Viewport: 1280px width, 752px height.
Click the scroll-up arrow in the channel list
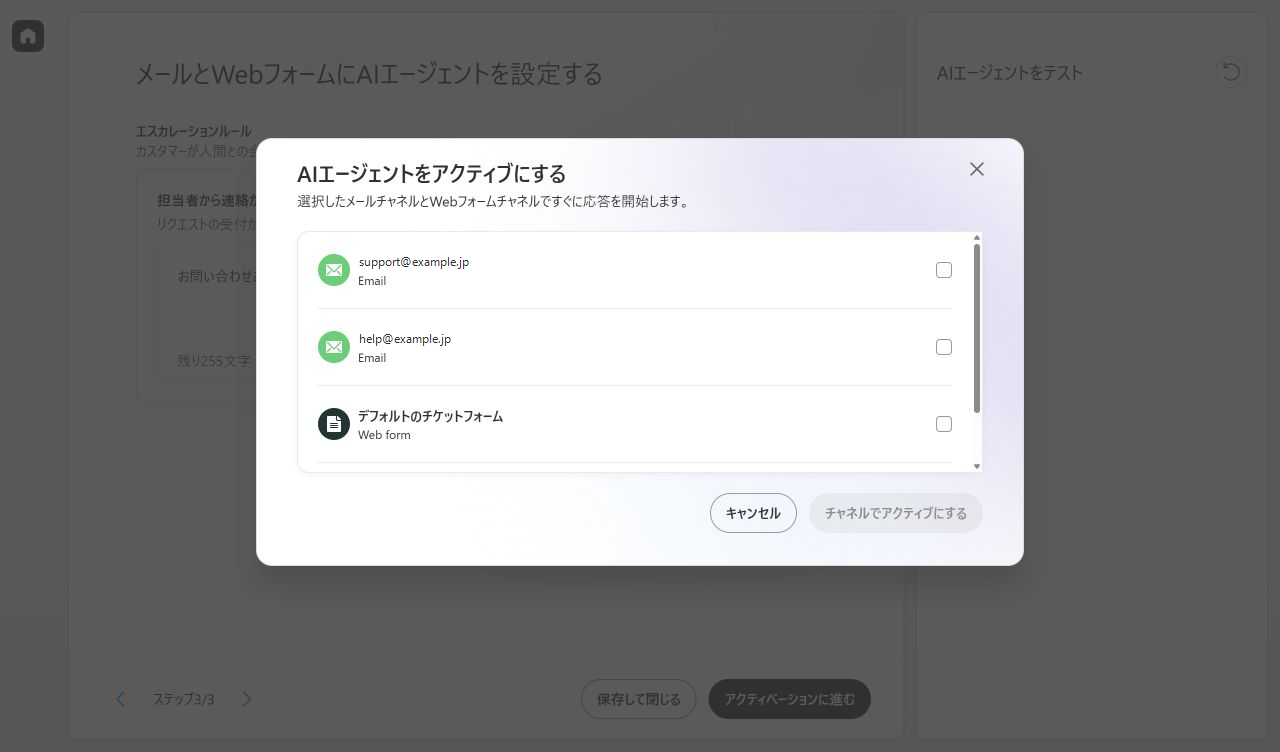pyautogui.click(x=977, y=237)
